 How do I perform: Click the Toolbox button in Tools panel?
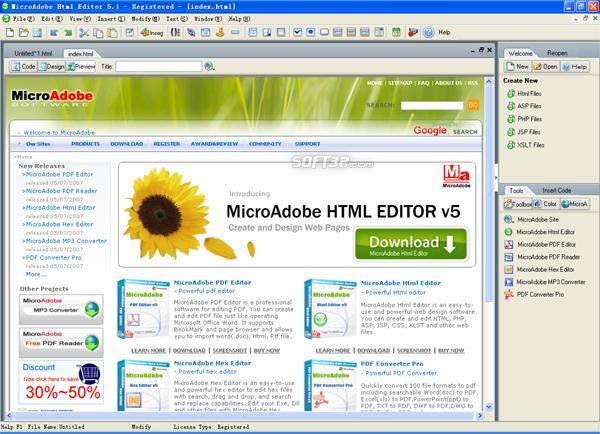tap(517, 204)
